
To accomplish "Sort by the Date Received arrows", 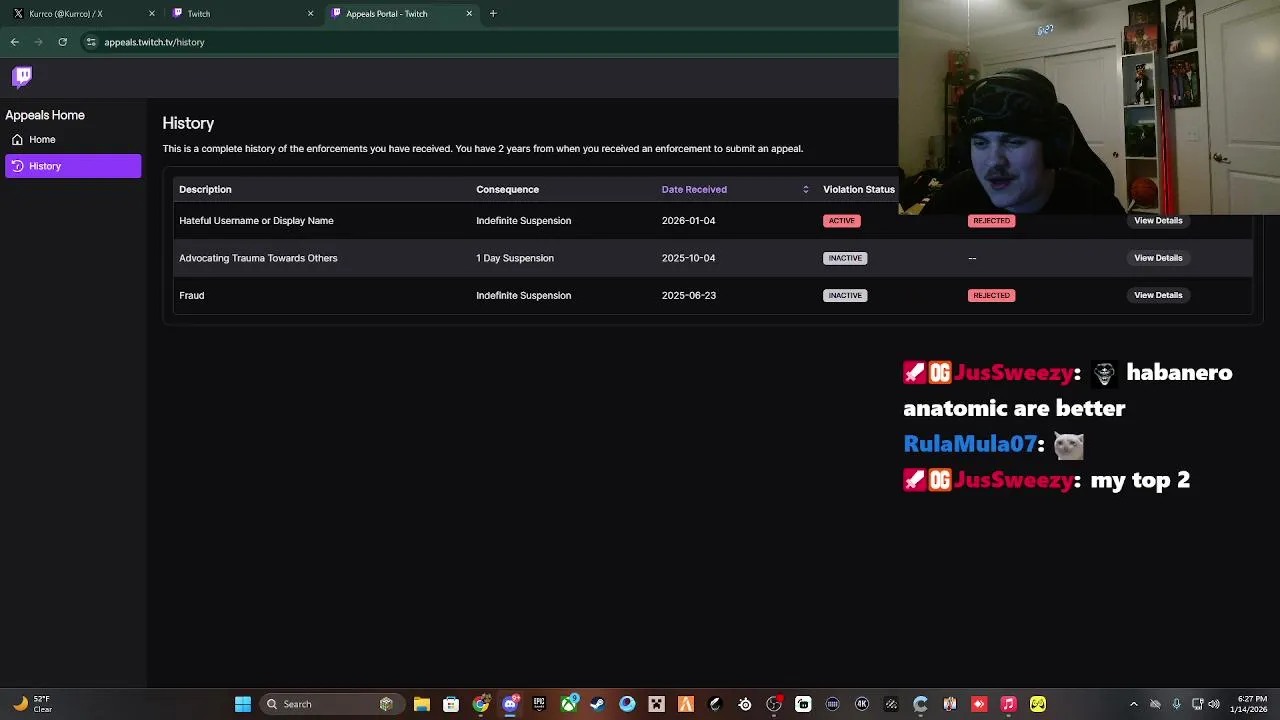I will (805, 189).
